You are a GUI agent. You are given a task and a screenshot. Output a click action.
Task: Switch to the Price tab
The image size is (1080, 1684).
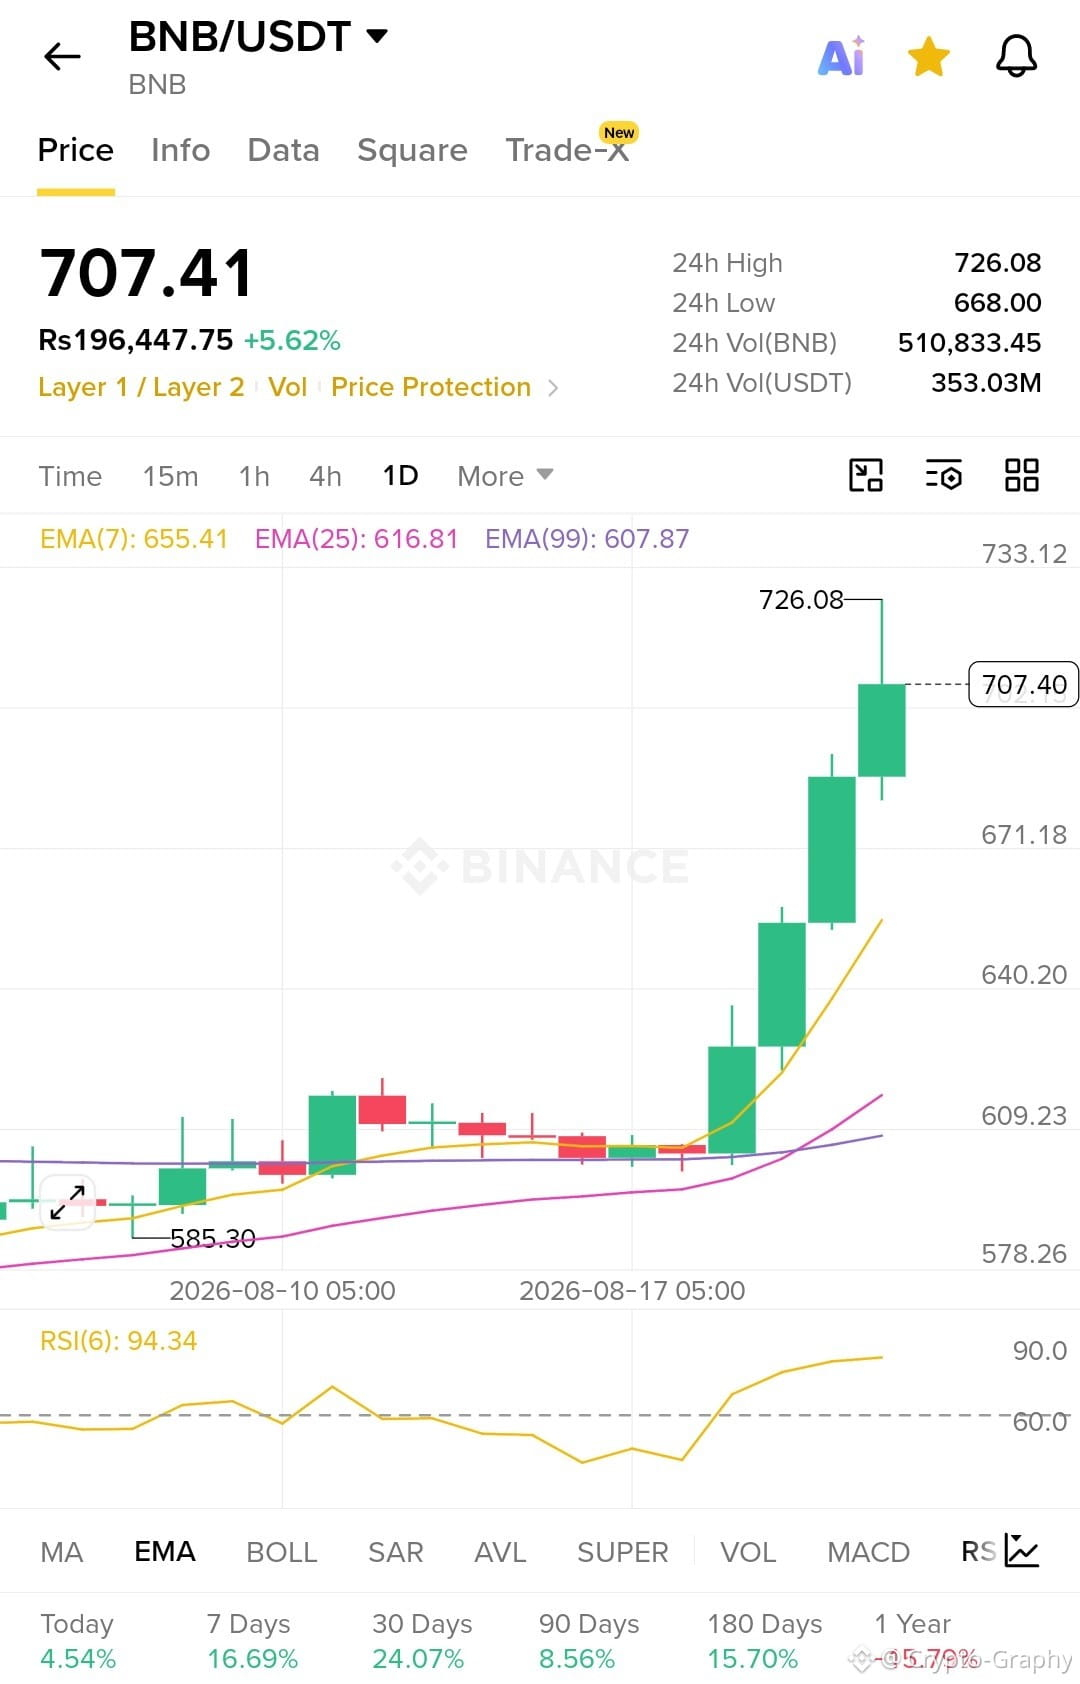click(x=76, y=150)
